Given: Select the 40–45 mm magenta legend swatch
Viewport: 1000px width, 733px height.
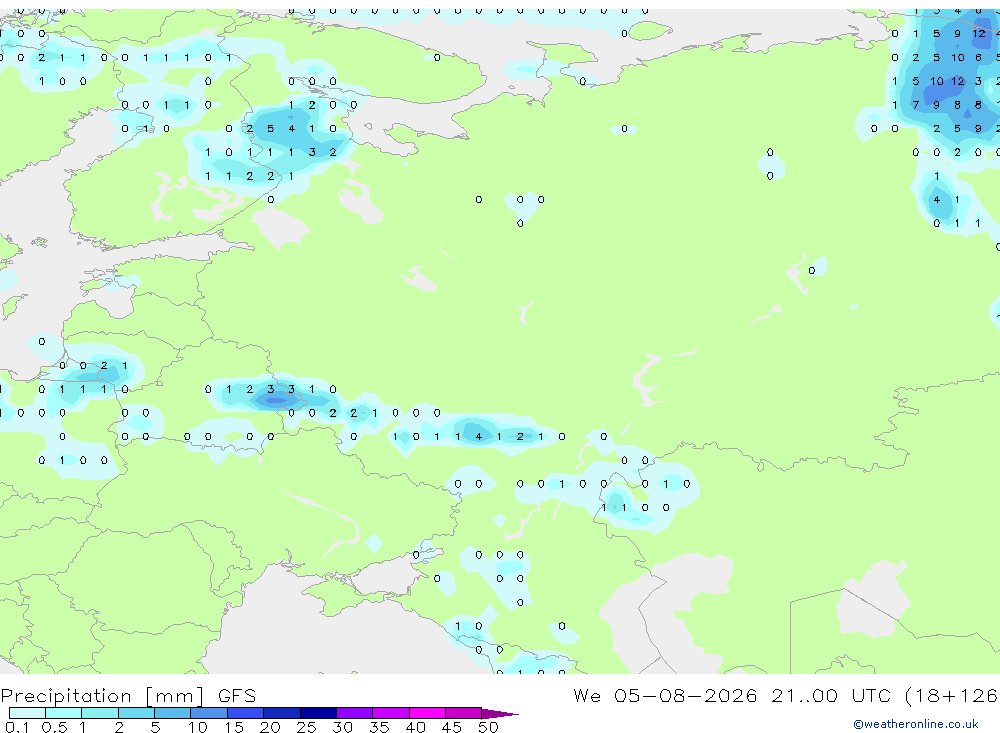Looking at the screenshot, I should (x=427, y=713).
